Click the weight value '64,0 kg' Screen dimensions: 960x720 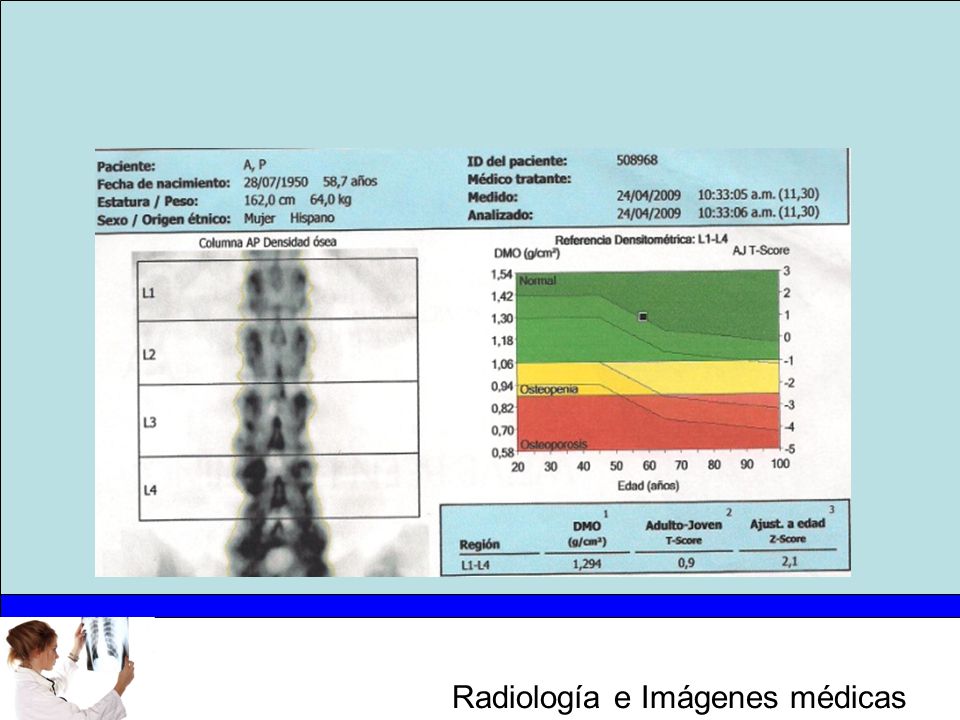coord(331,200)
